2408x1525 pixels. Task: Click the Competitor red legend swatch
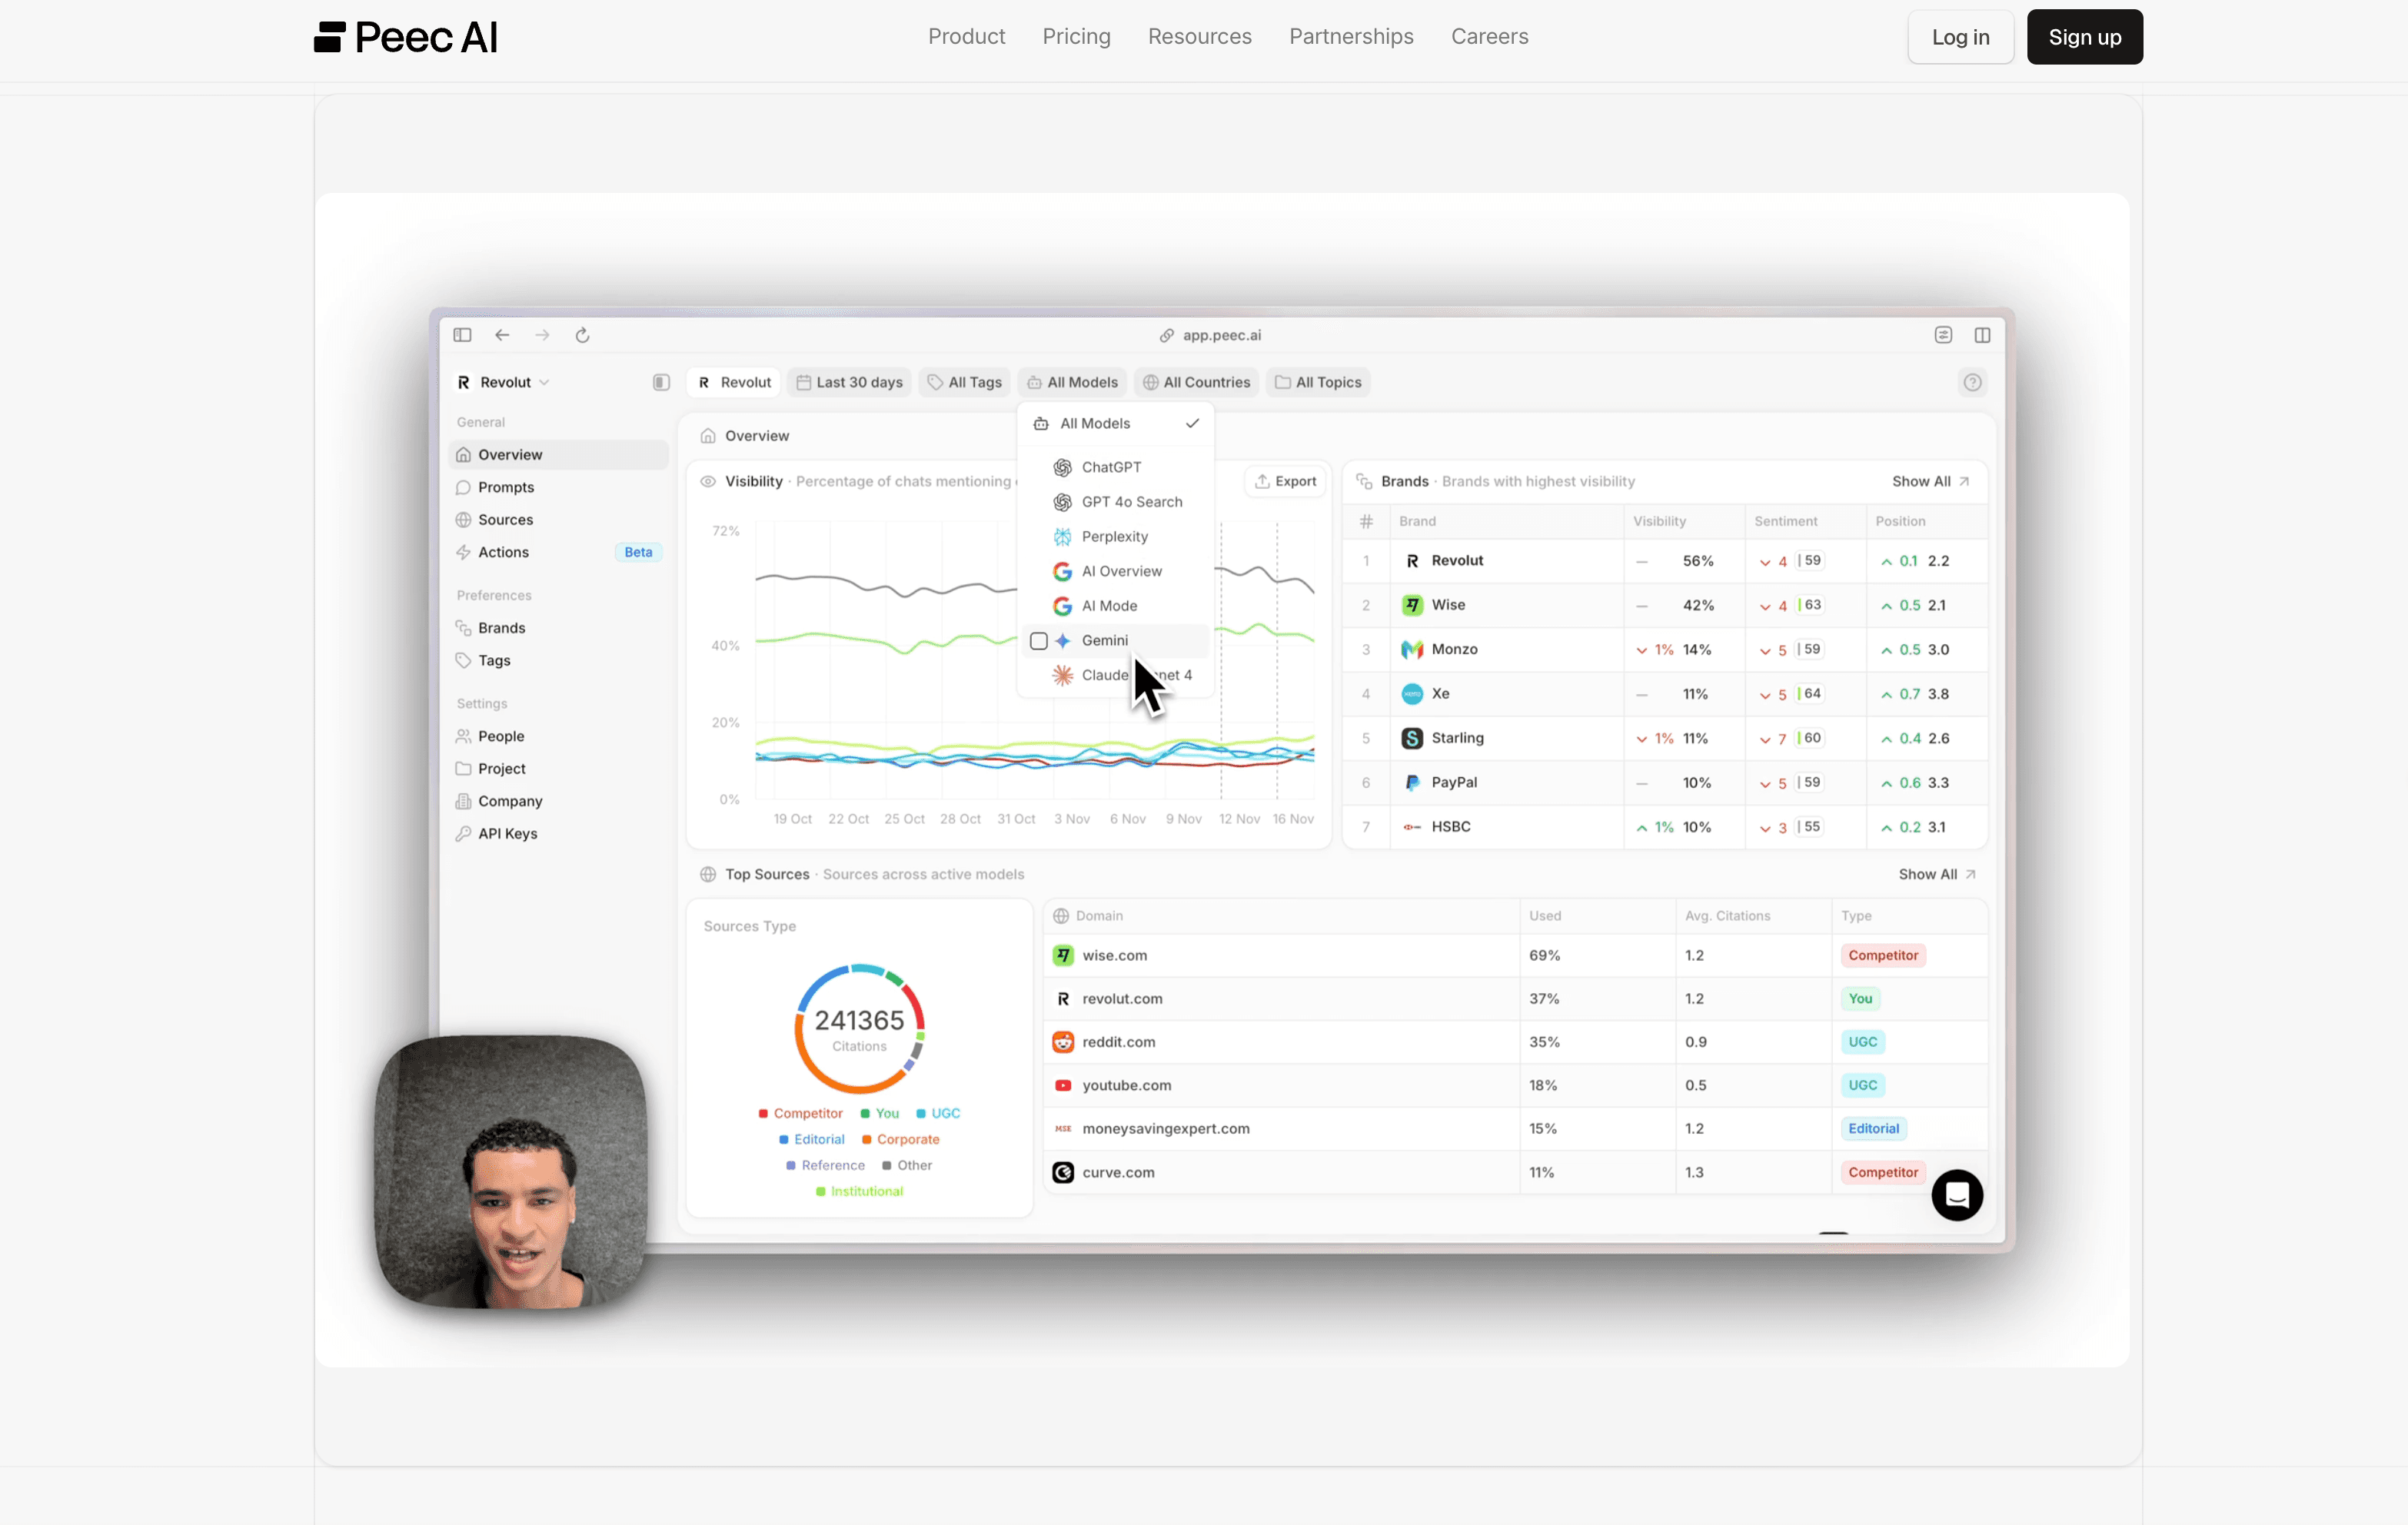[x=763, y=1113]
